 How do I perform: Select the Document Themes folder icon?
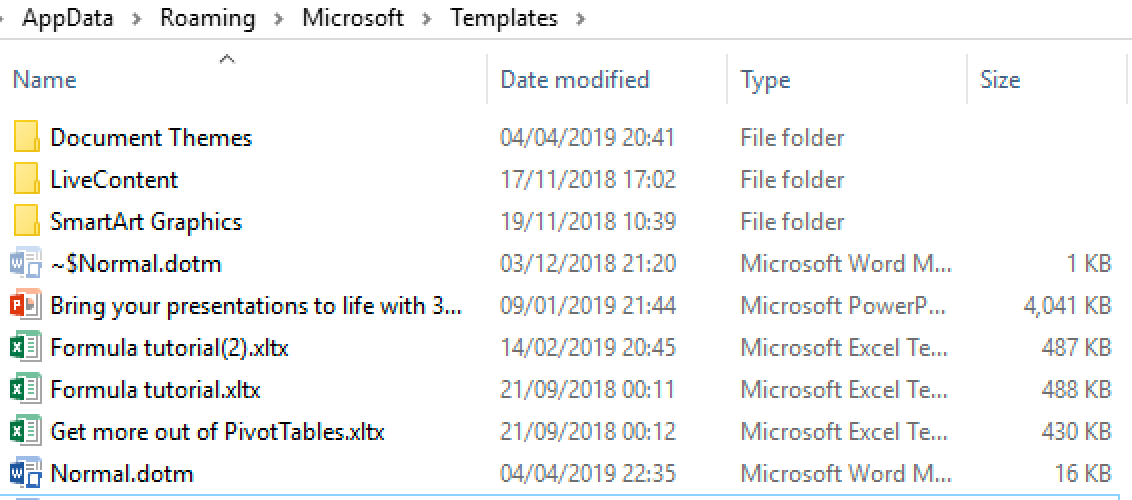[x=27, y=137]
